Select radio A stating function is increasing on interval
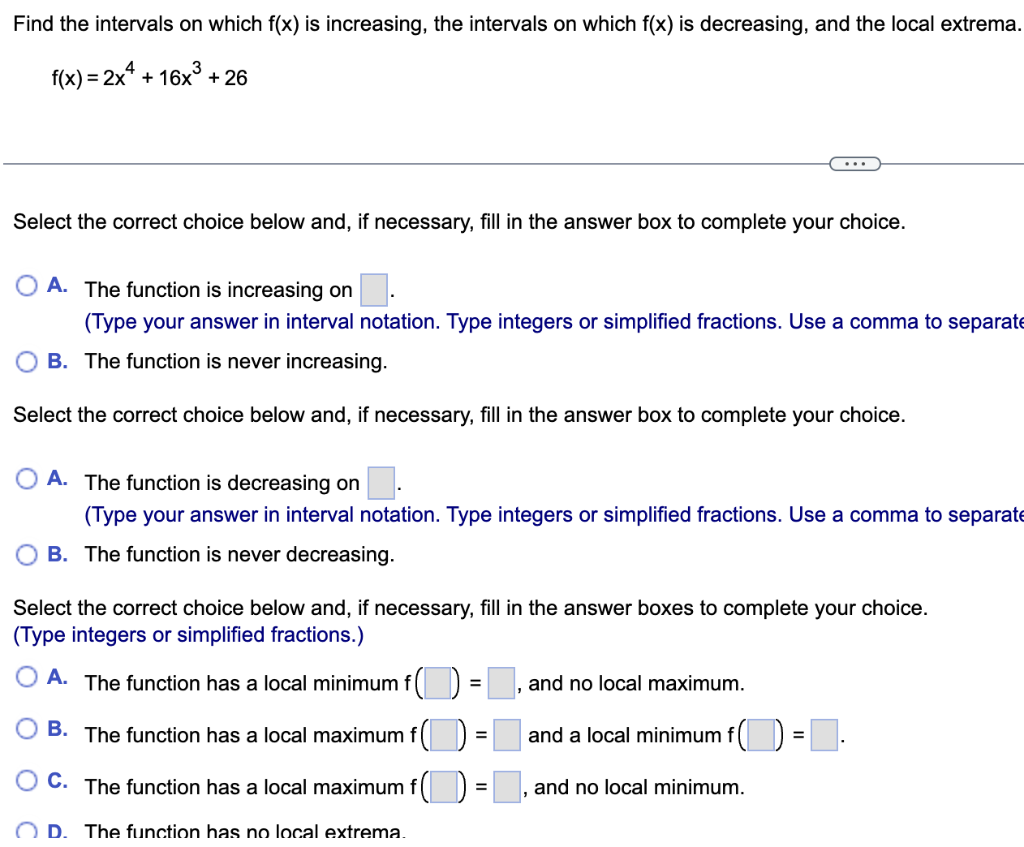This screenshot has width=1024, height=847. (27, 284)
